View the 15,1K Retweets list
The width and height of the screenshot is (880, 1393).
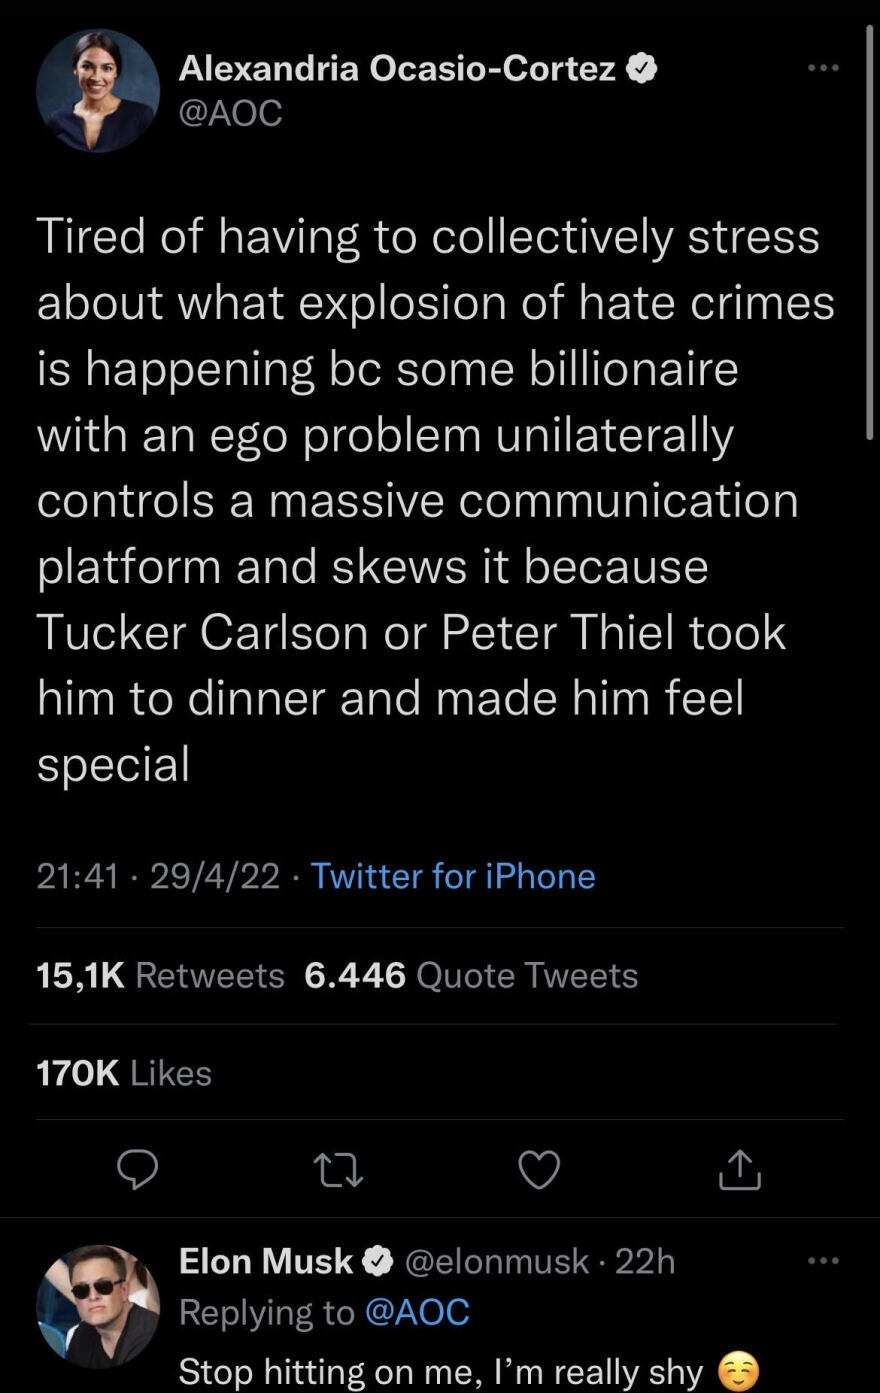(x=160, y=975)
